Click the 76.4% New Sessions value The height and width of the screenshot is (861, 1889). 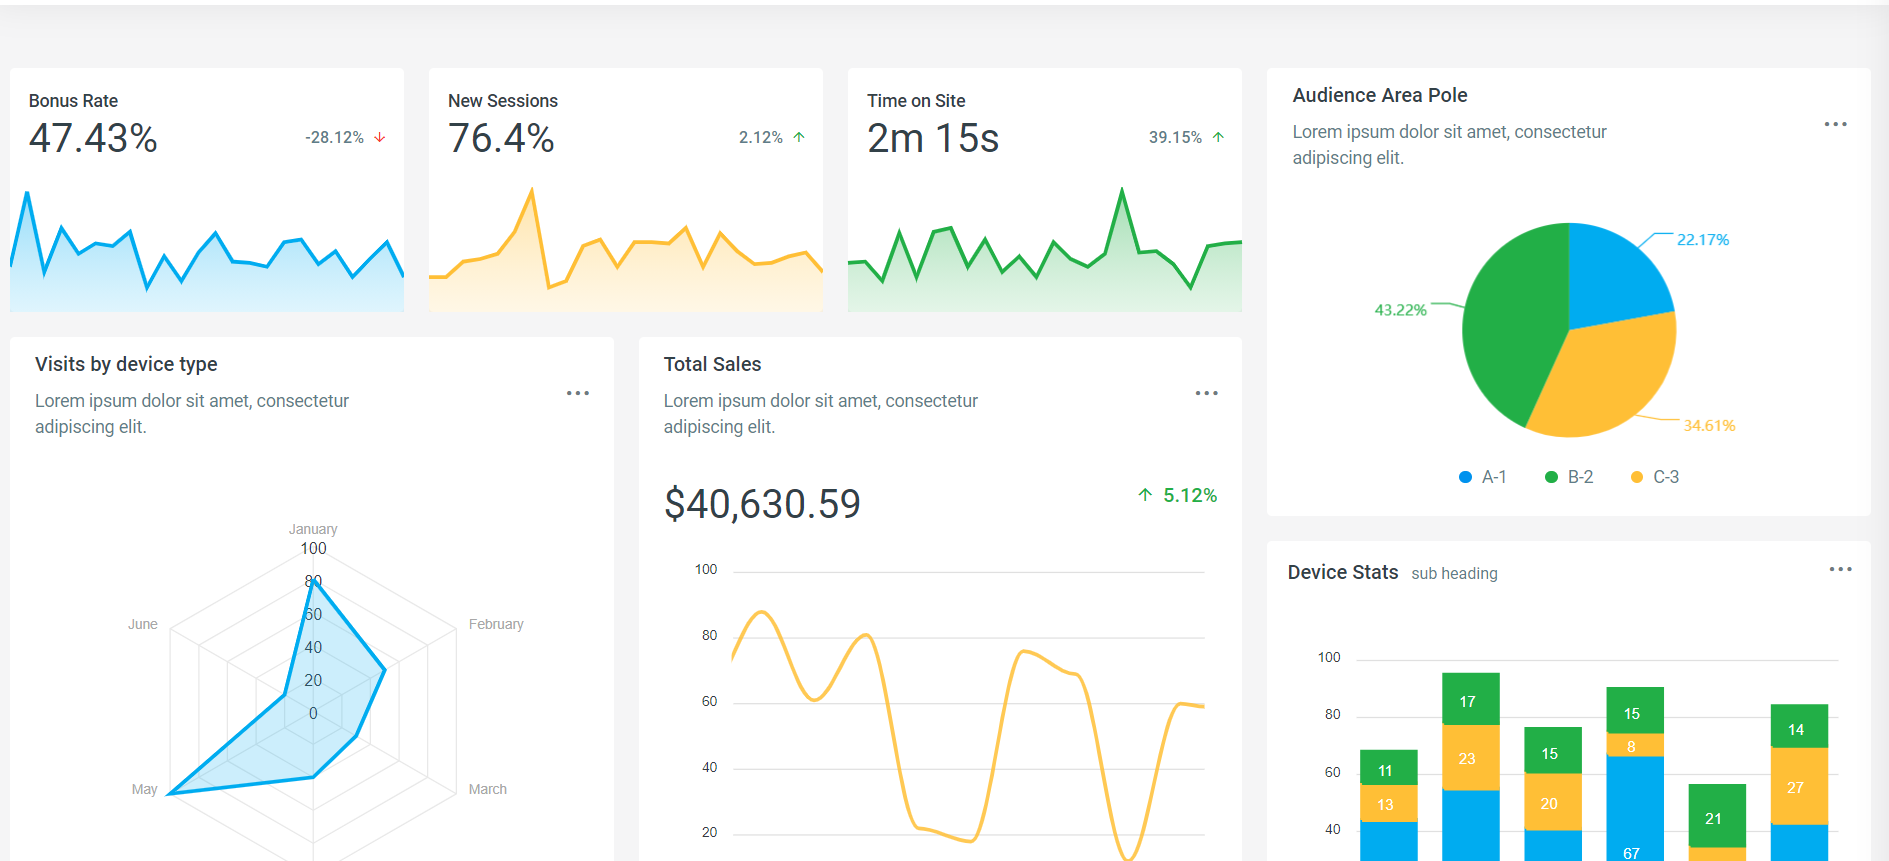[501, 138]
